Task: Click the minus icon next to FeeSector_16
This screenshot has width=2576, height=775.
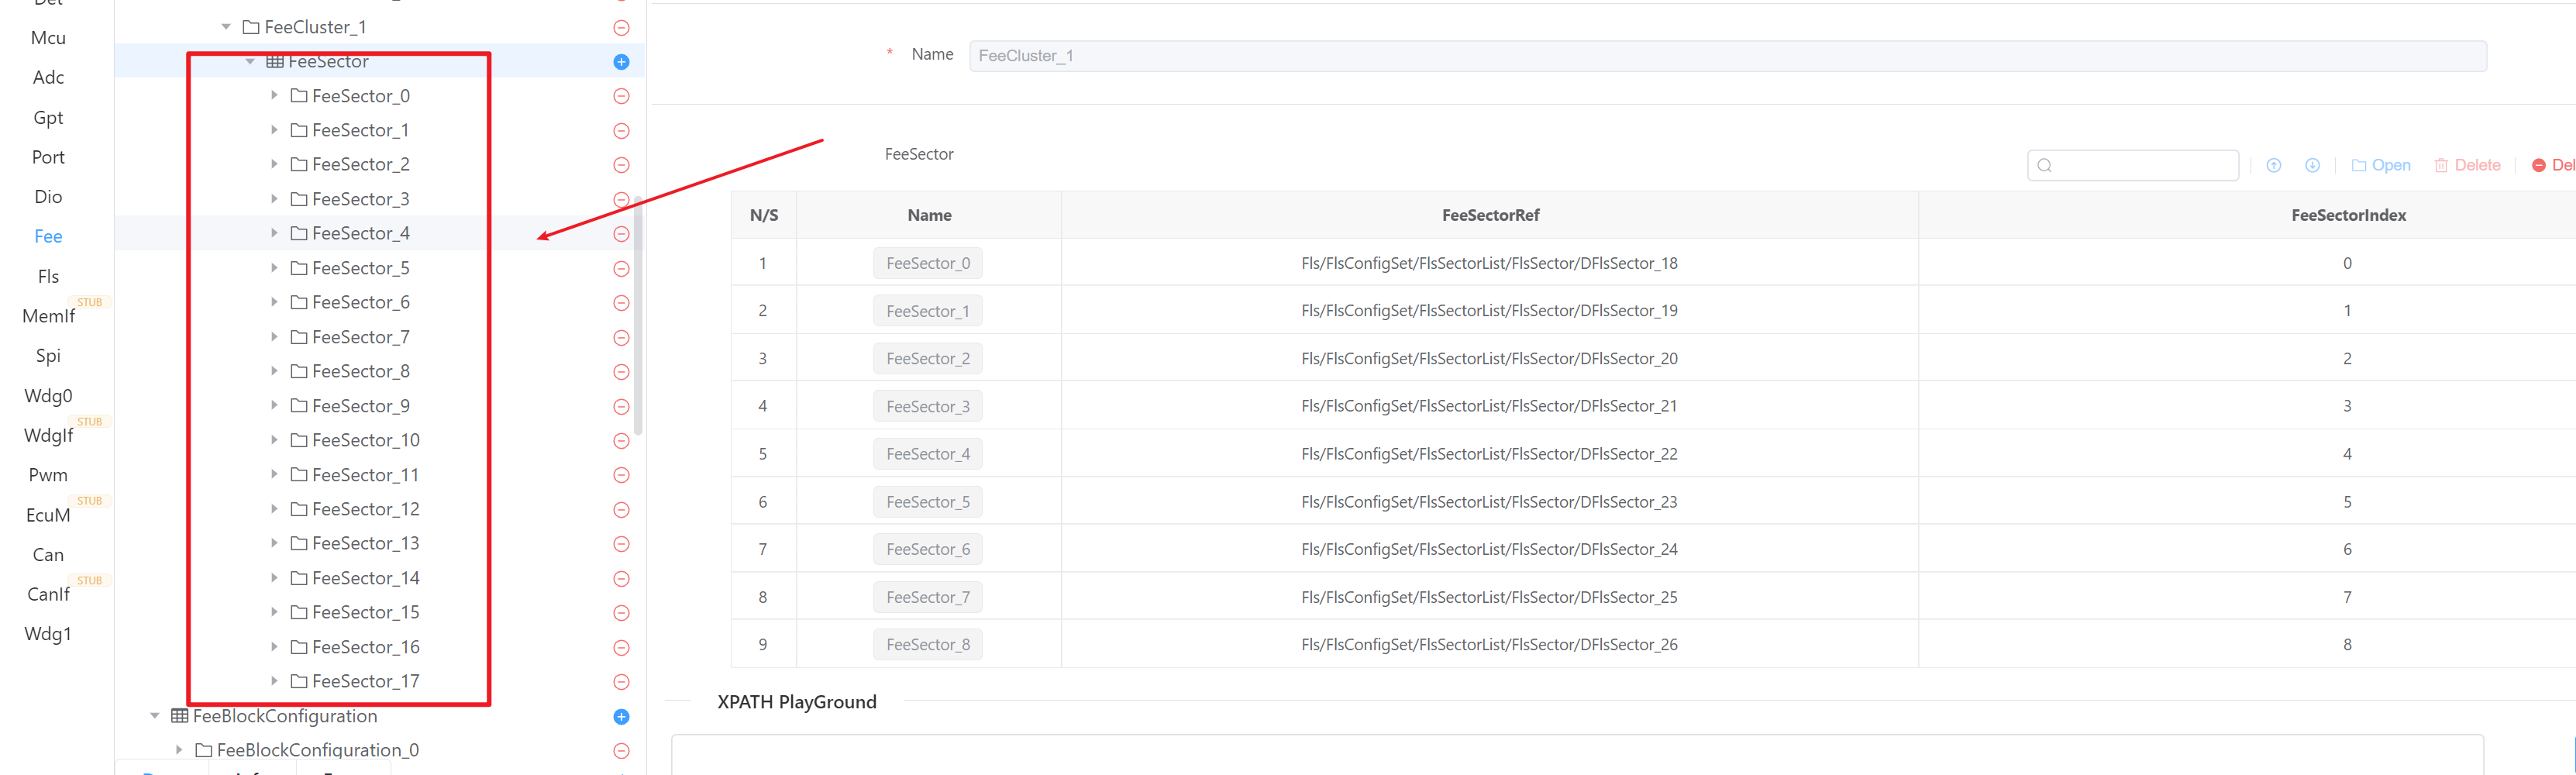Action: point(621,648)
